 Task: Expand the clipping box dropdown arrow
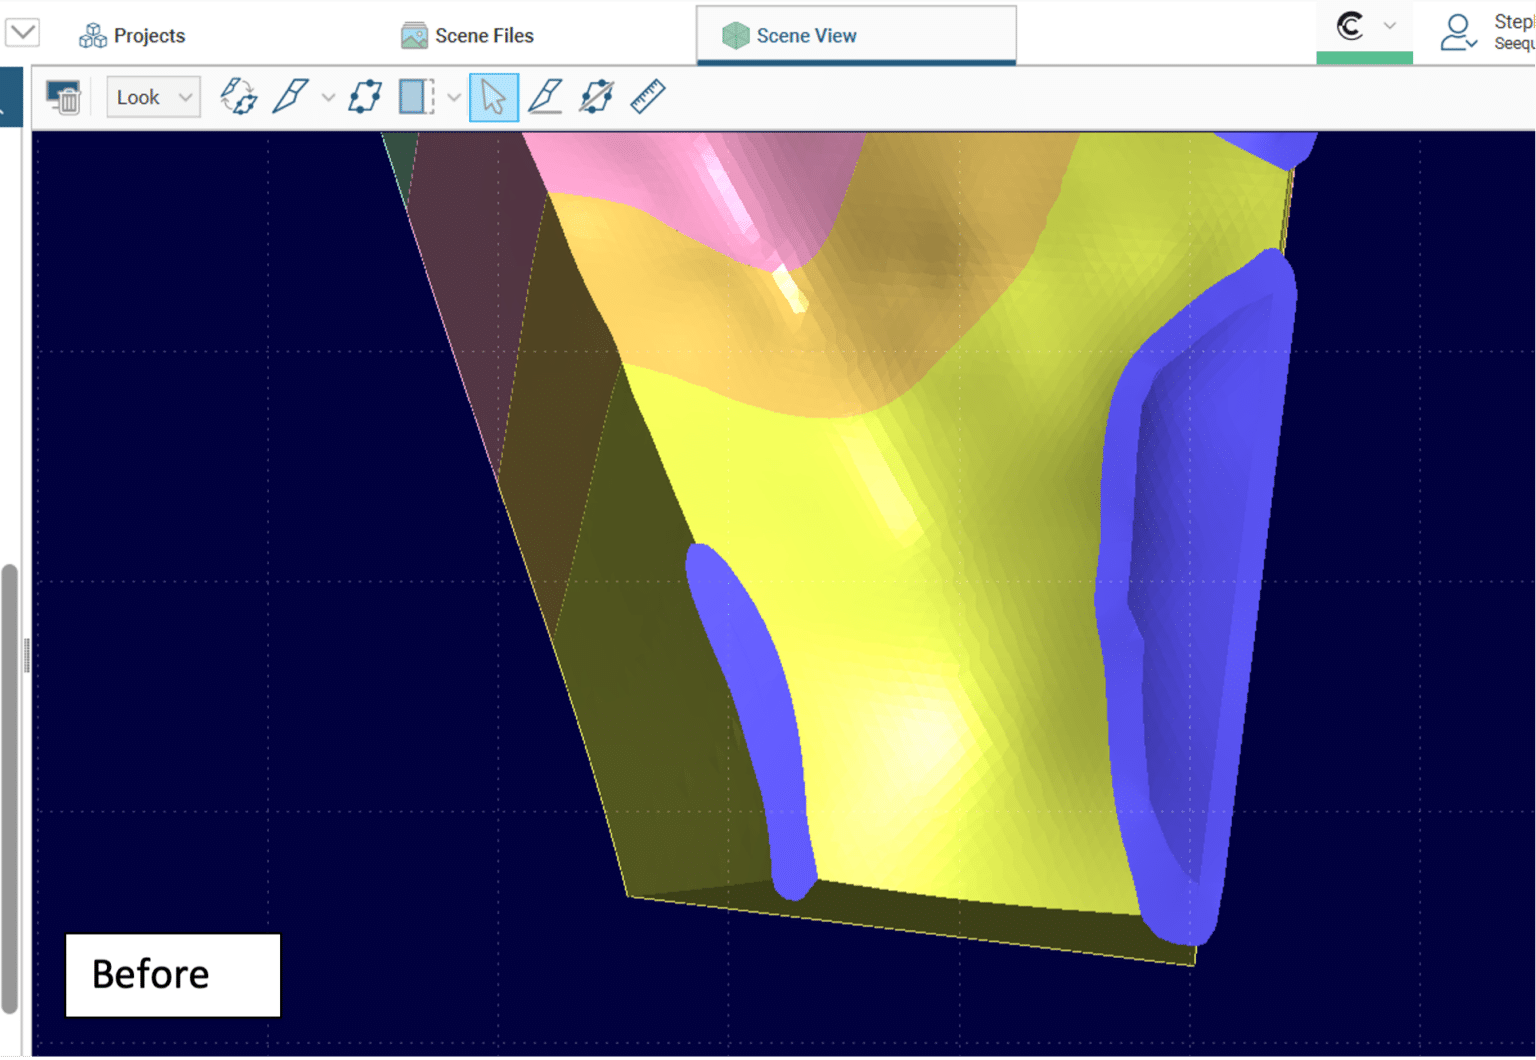(454, 98)
